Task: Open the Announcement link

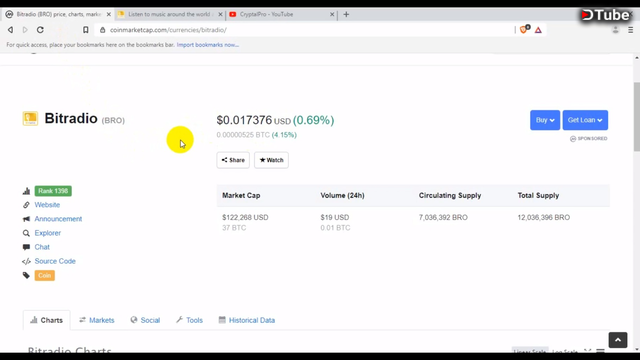Action: coord(58,219)
